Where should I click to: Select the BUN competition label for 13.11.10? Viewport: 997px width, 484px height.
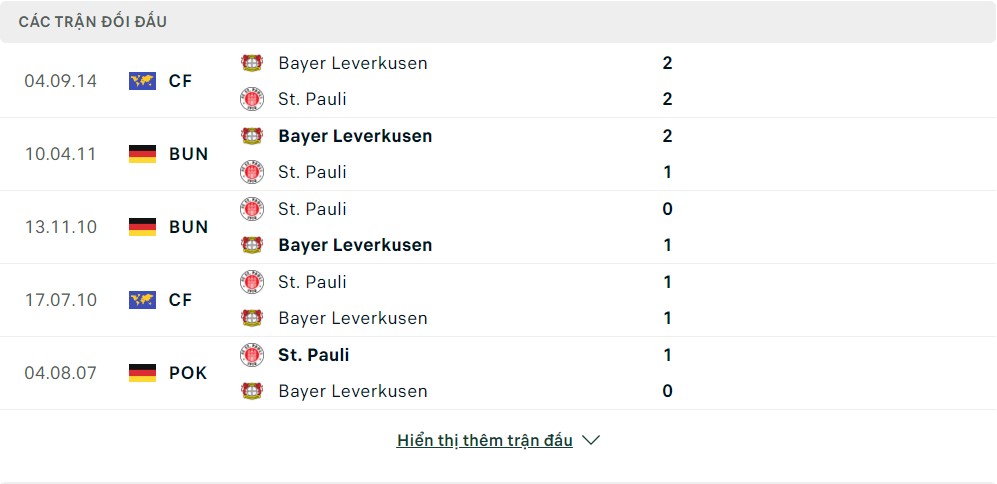189,227
